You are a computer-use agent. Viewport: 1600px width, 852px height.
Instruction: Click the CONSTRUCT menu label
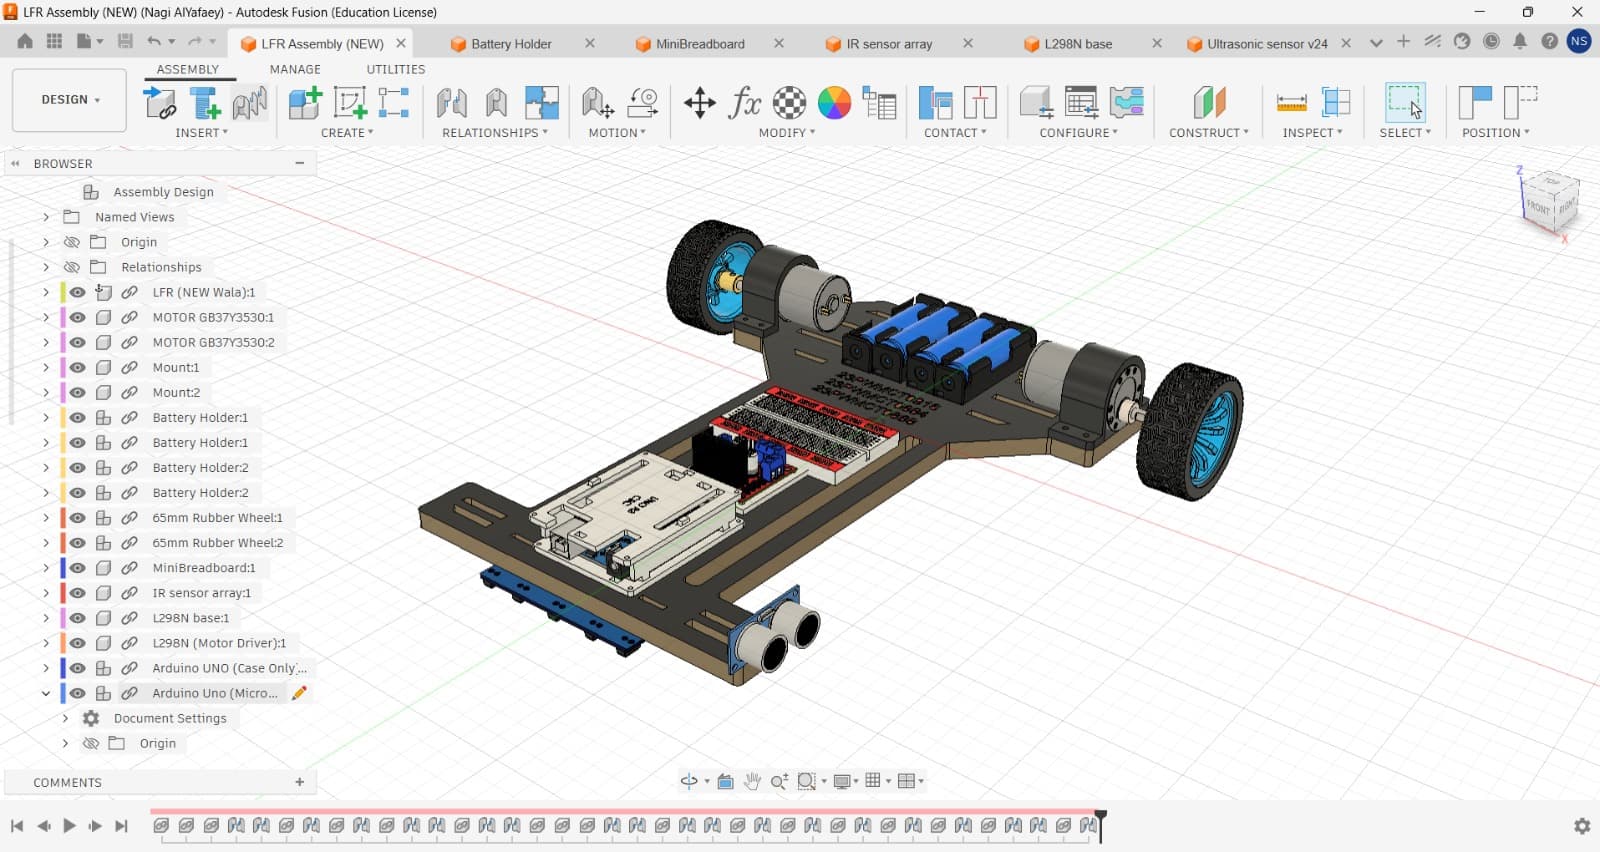(x=1209, y=133)
